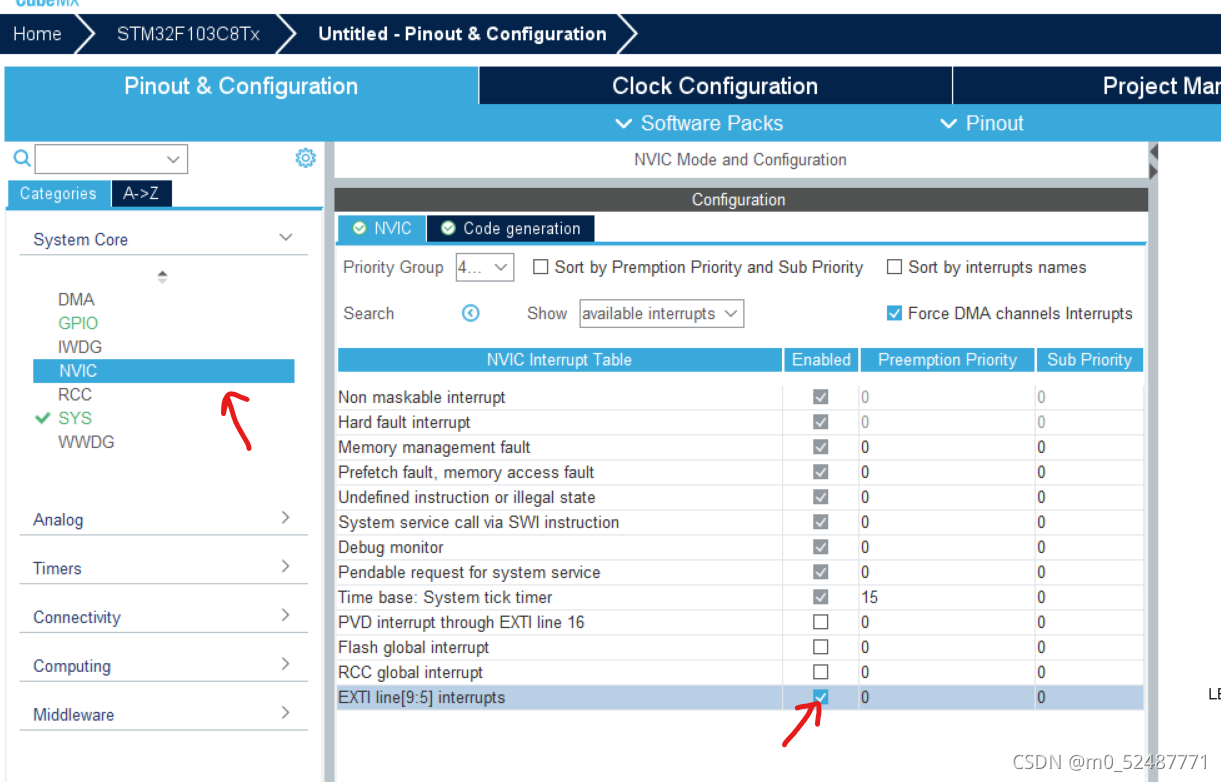Select IWDG in System Core
The width and height of the screenshot is (1221, 782).
pyautogui.click(x=80, y=347)
